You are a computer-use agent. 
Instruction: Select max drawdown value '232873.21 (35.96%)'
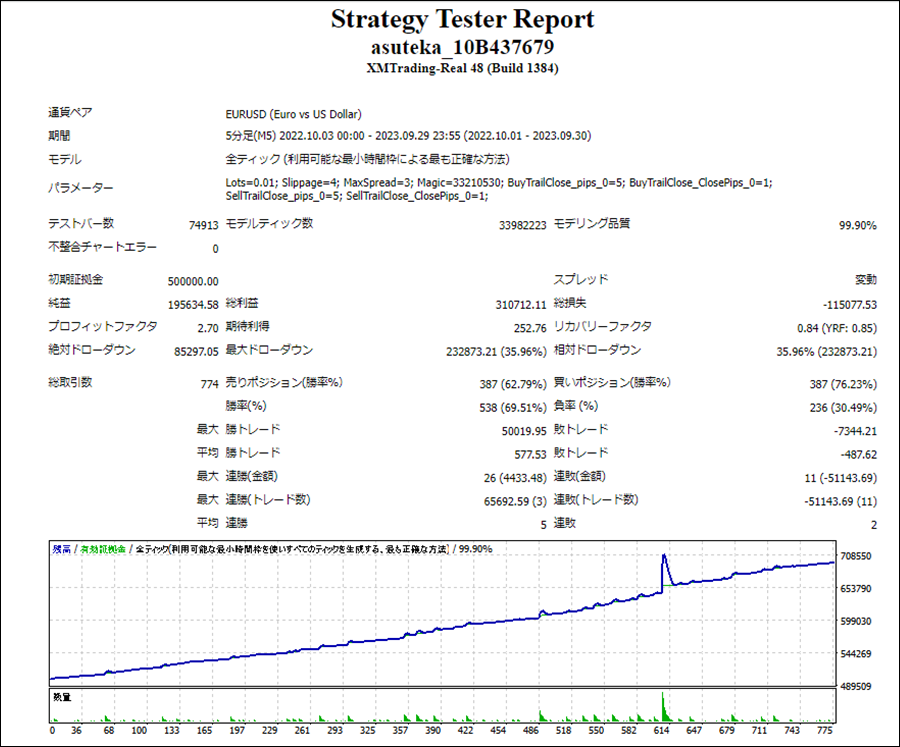tap(496, 352)
